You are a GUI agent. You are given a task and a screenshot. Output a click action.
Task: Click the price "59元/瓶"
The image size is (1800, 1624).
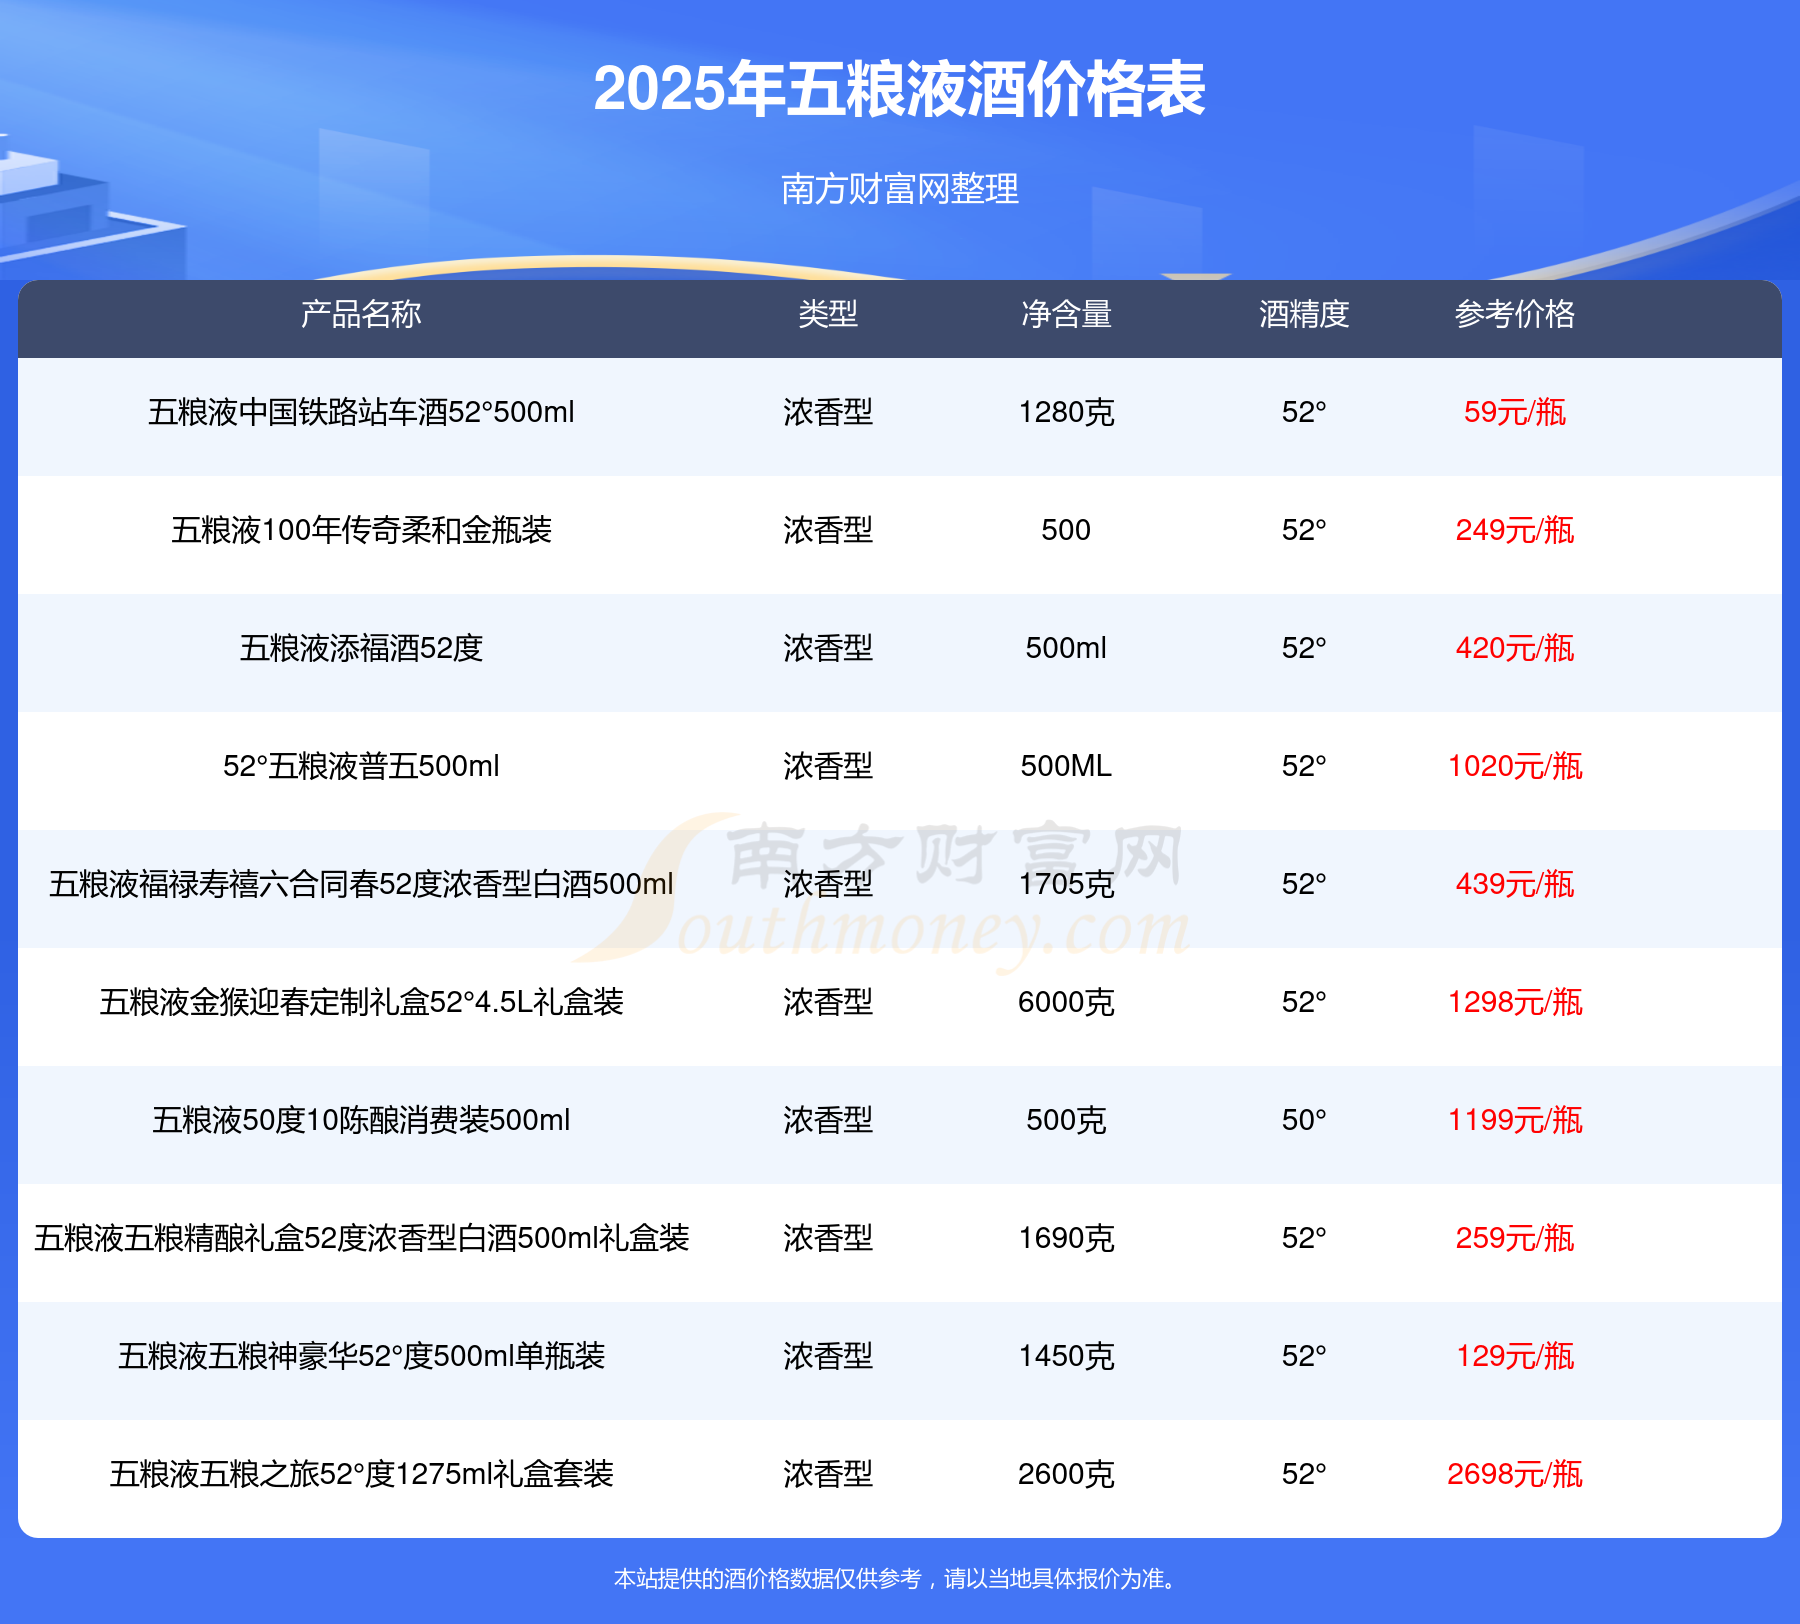pyautogui.click(x=1515, y=412)
